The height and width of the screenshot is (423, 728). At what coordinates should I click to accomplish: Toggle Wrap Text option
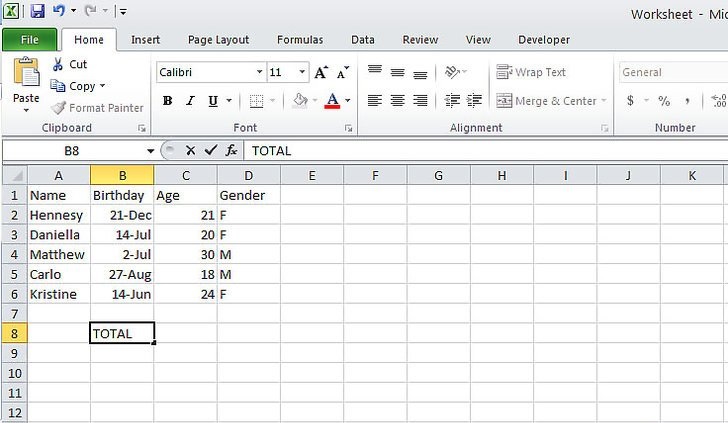(x=532, y=72)
